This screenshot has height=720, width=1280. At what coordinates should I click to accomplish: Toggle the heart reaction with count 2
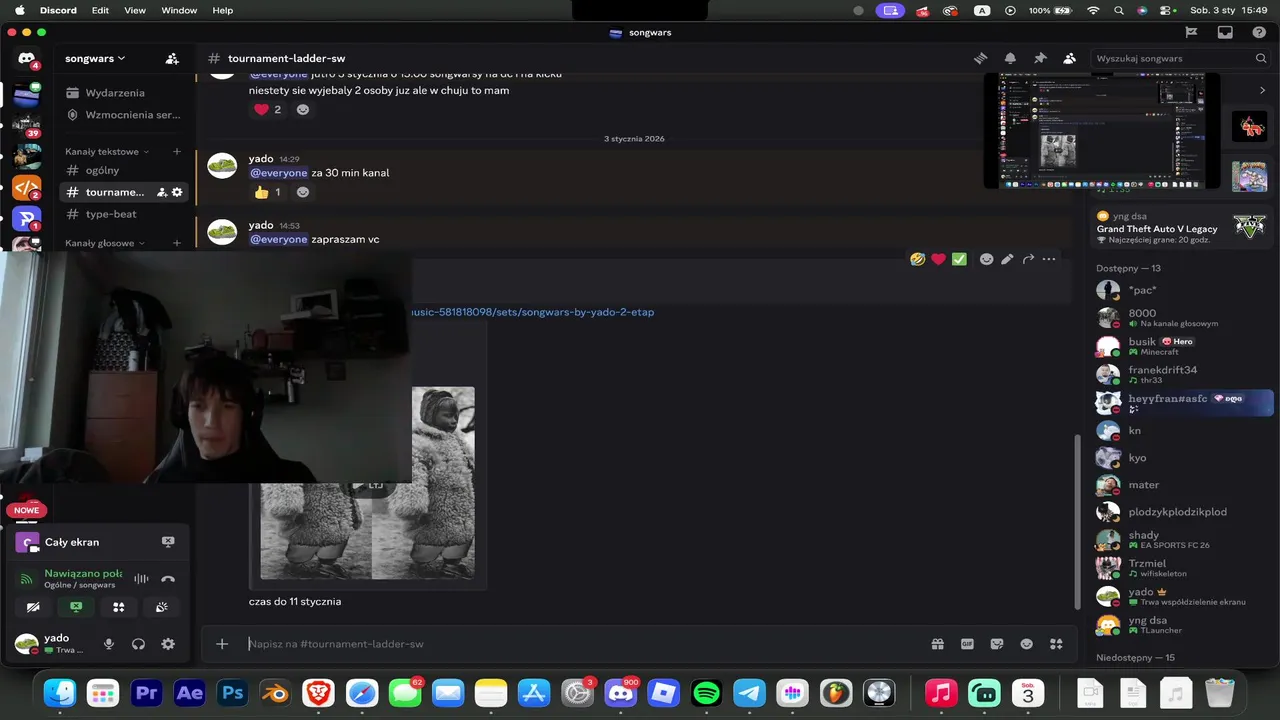pos(268,109)
